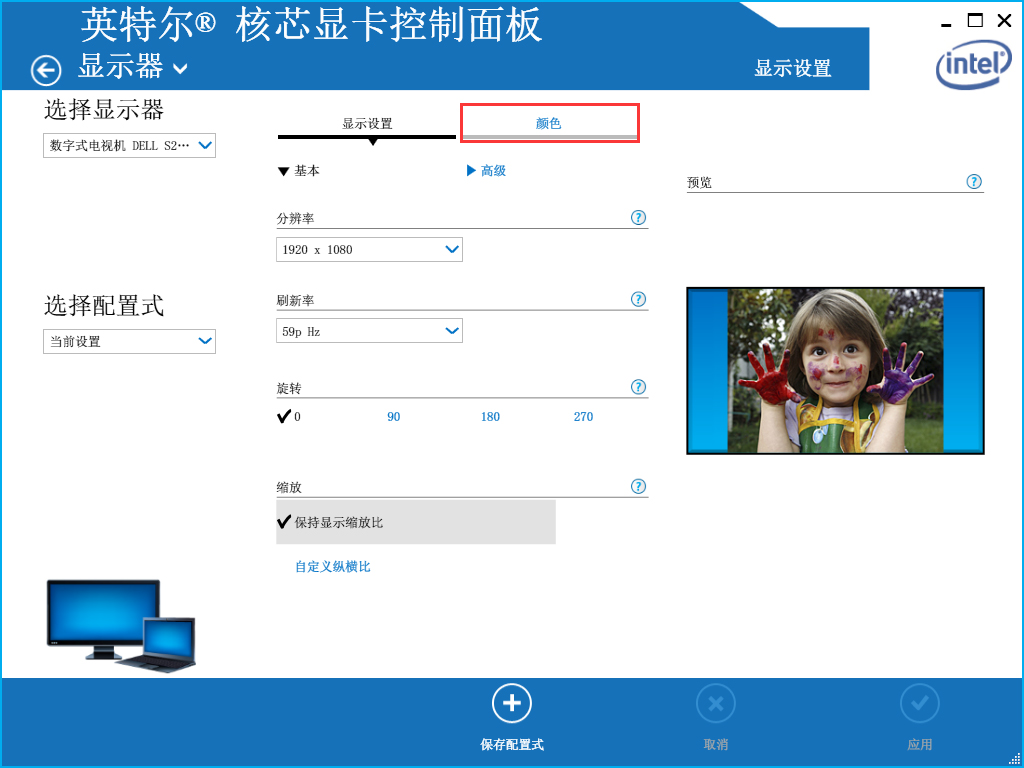Open the 预览 help question mark icon
The width and height of the screenshot is (1024, 768).
tap(973, 181)
